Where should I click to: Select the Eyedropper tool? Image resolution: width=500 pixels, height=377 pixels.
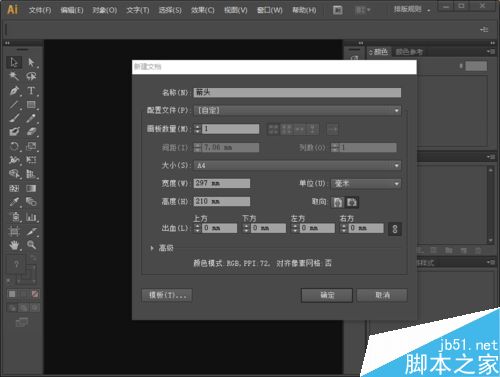14,202
